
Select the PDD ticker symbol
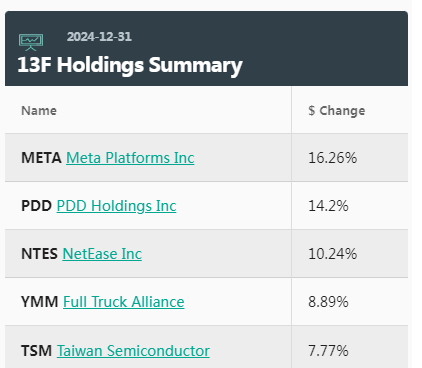point(37,206)
